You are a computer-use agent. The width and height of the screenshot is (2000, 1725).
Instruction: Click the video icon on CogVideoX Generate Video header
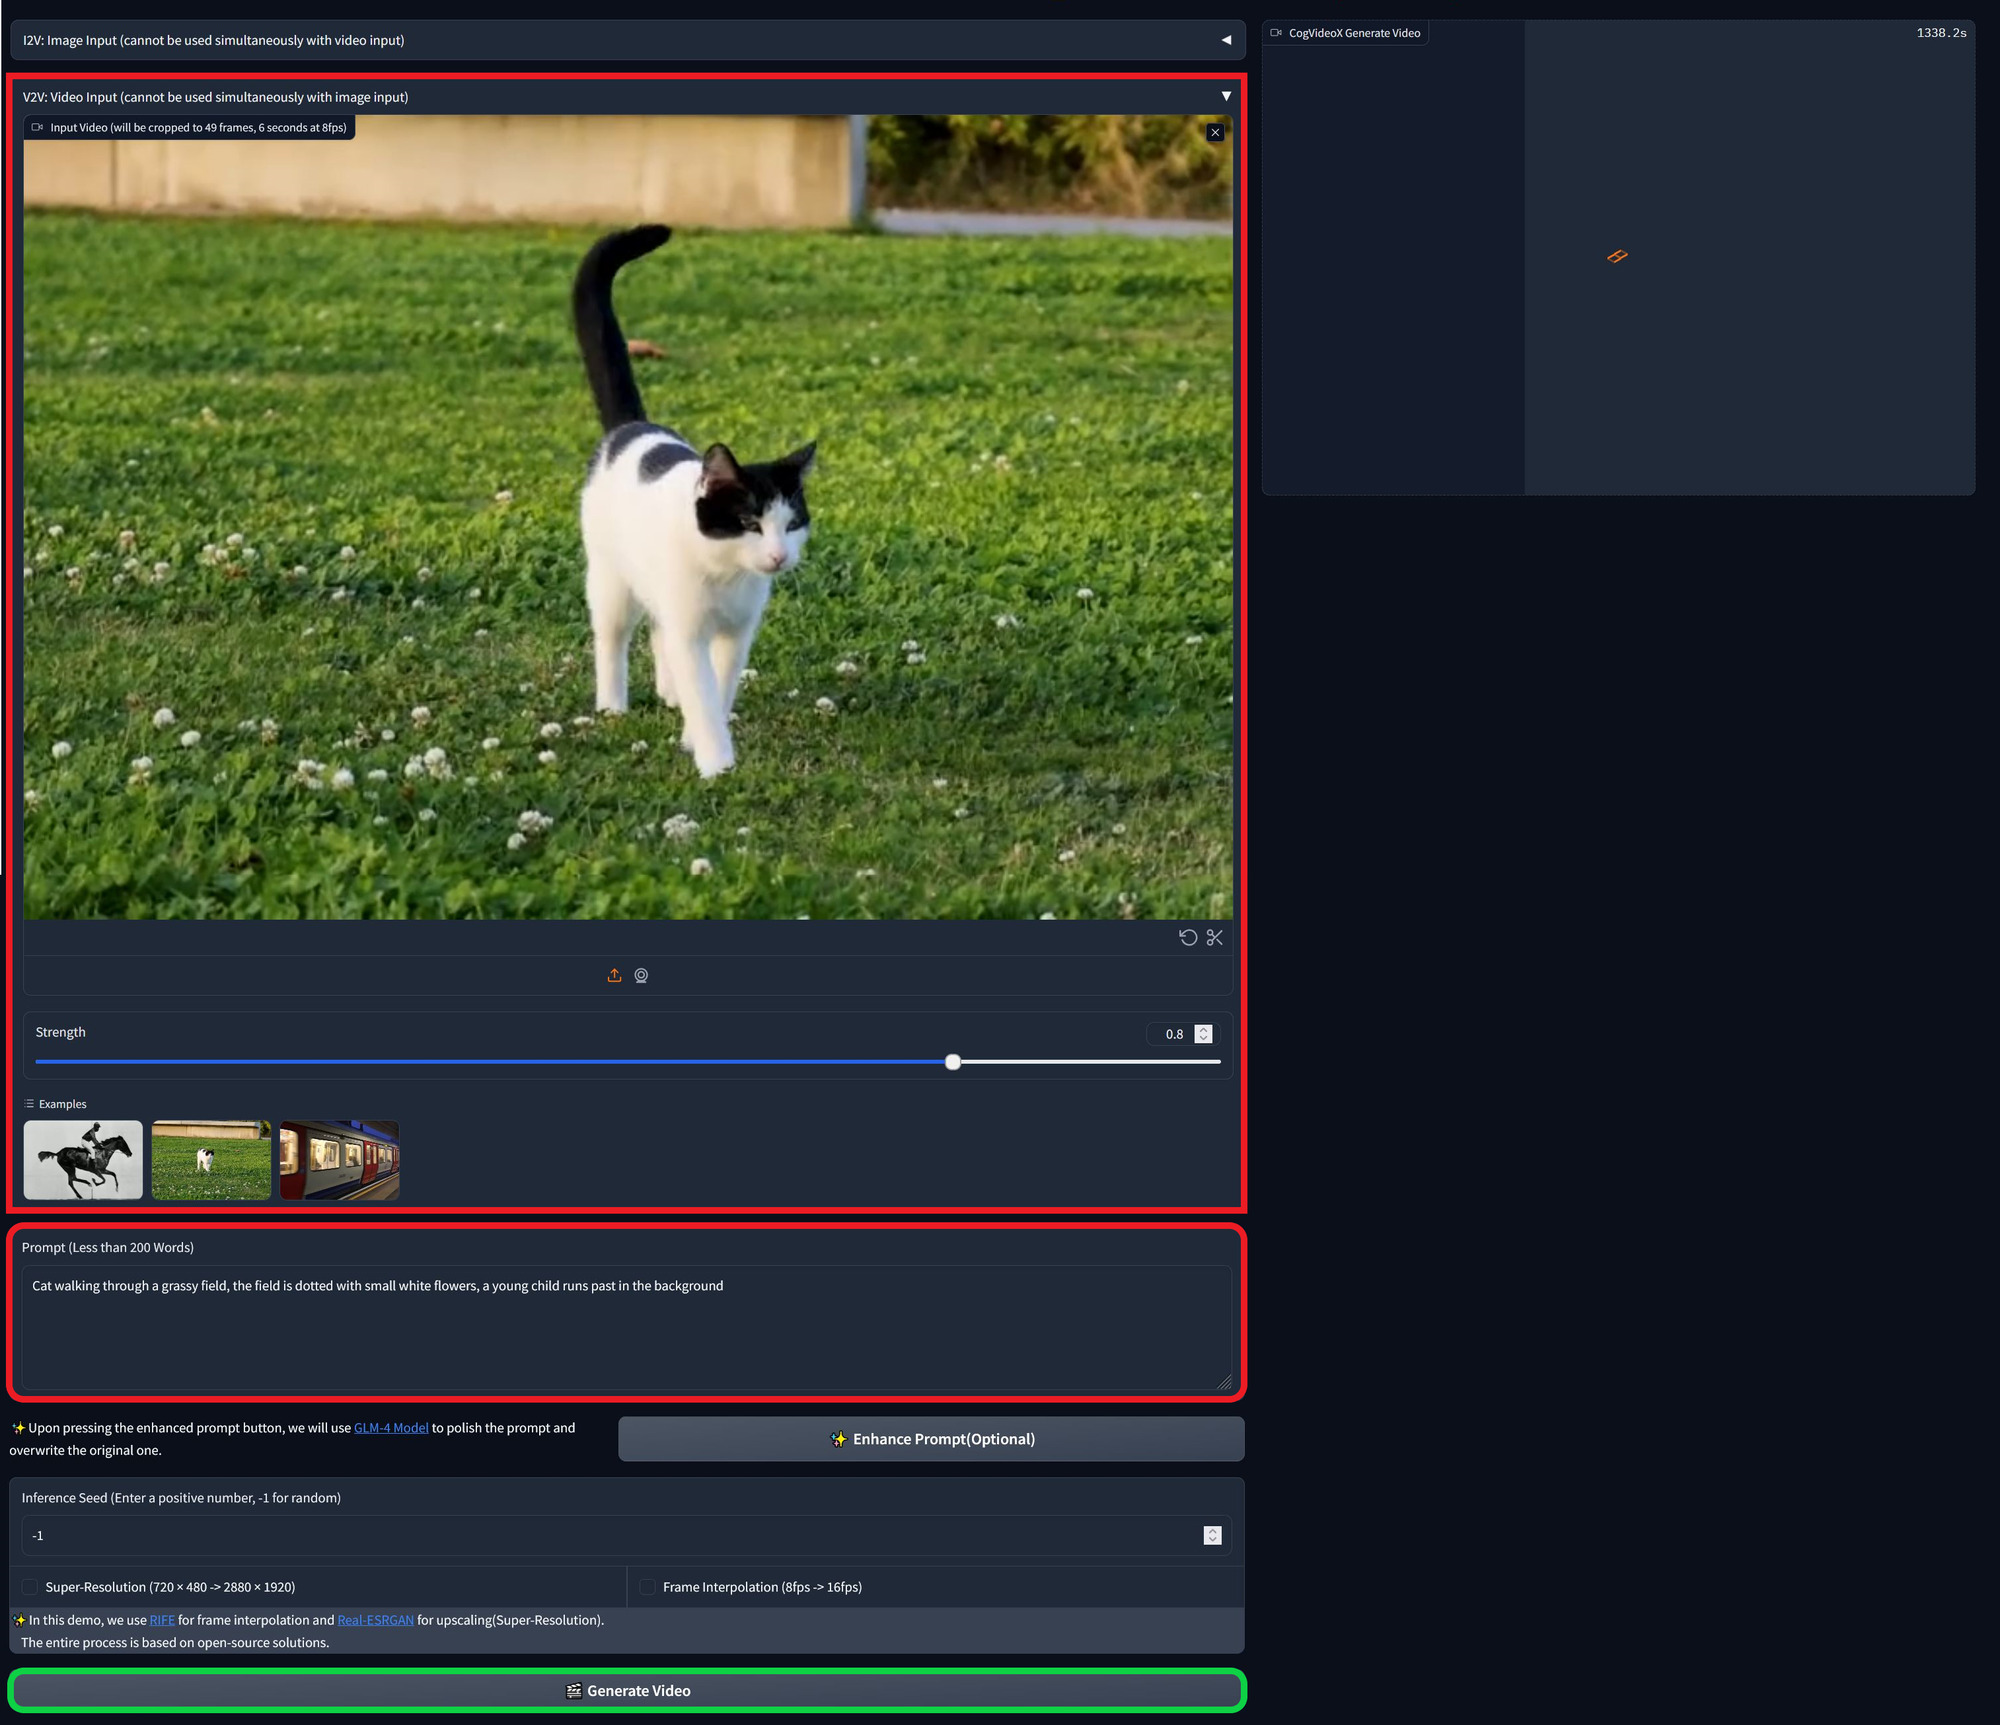point(1276,32)
